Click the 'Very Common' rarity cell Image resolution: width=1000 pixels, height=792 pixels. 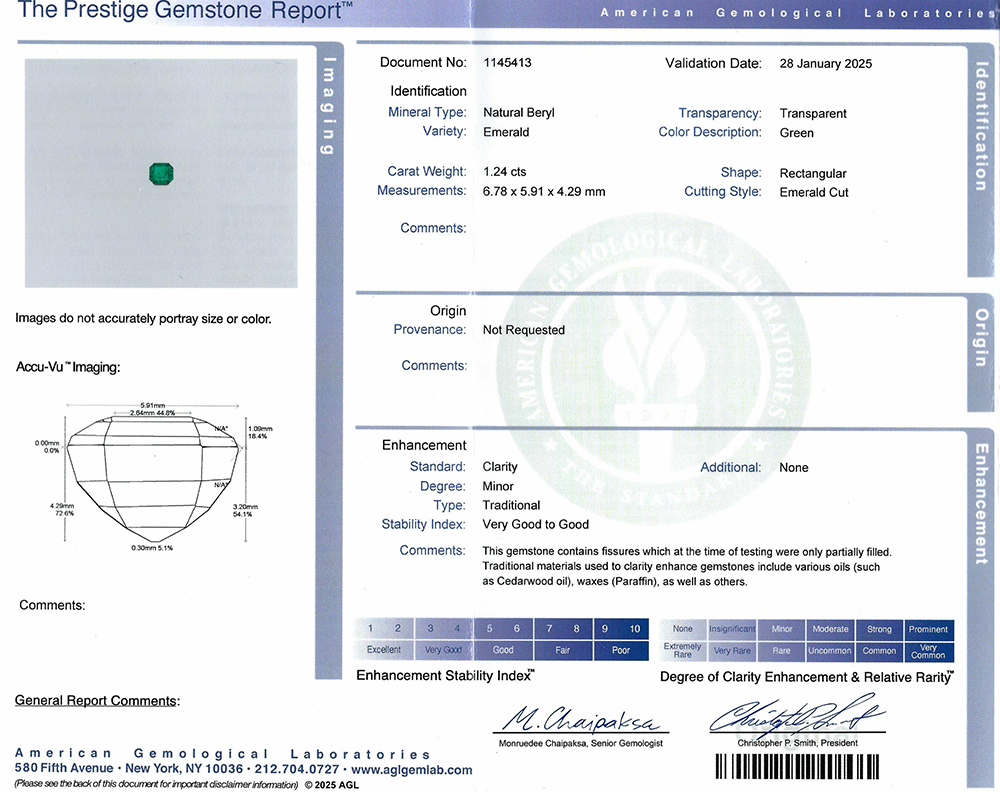click(929, 650)
